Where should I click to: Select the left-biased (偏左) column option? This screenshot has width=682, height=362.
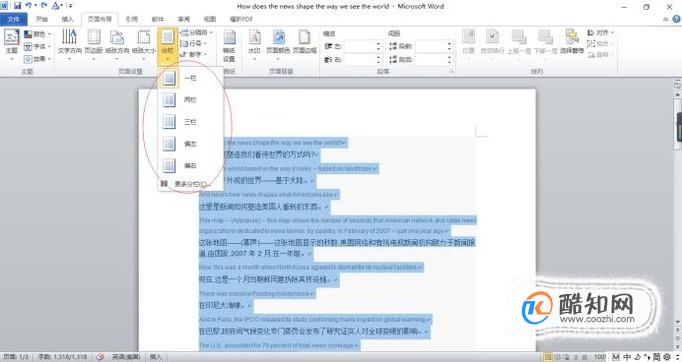tap(190, 144)
